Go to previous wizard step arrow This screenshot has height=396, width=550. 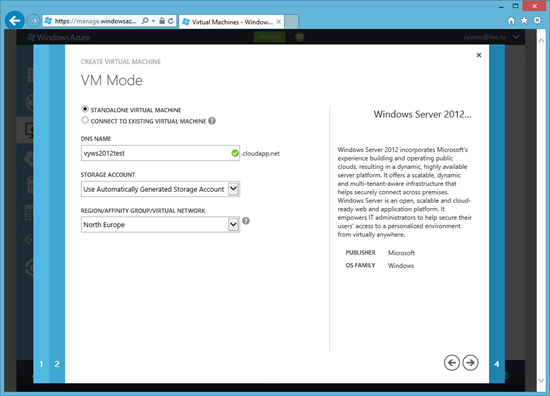(x=452, y=363)
